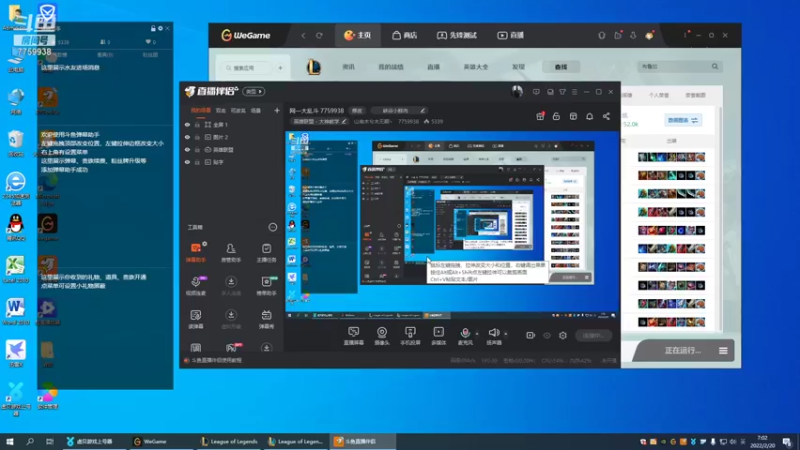
Task: Click the share icon in streaming header
Action: click(x=606, y=116)
